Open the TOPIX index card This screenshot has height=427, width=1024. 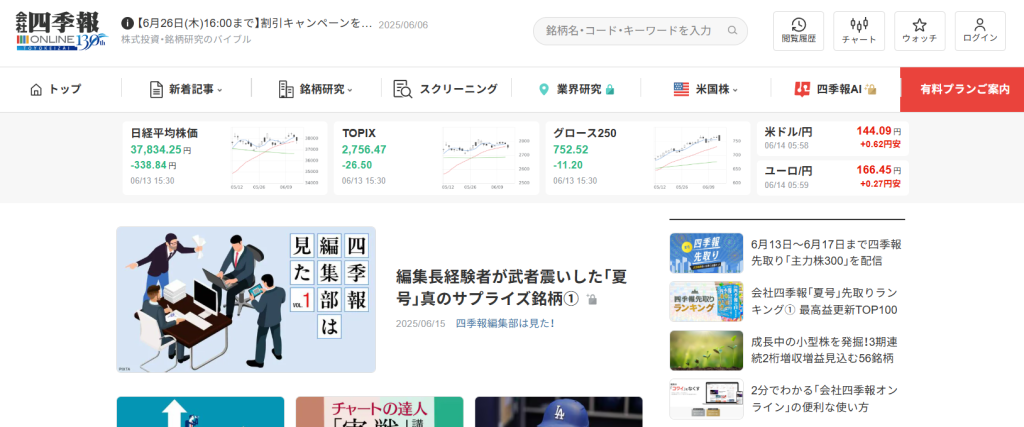coord(436,158)
